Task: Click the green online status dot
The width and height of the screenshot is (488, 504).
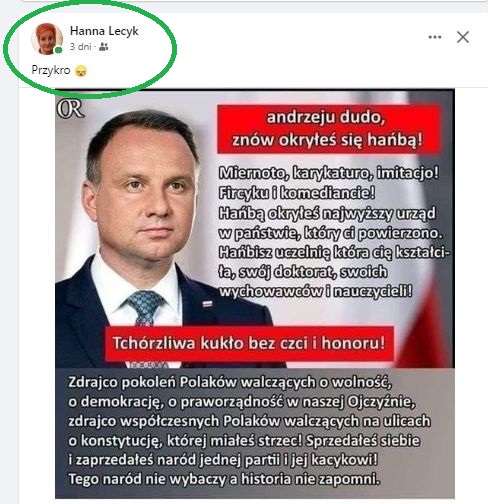Action: click(58, 50)
